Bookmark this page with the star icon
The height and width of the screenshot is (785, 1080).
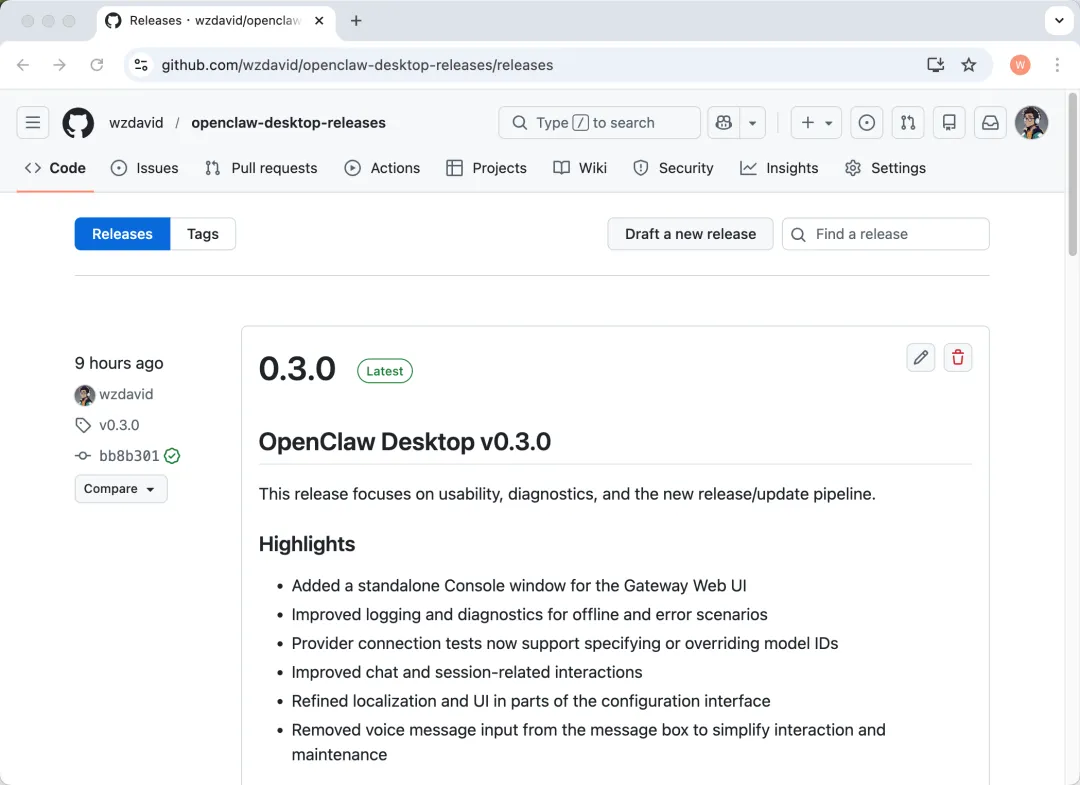point(968,65)
